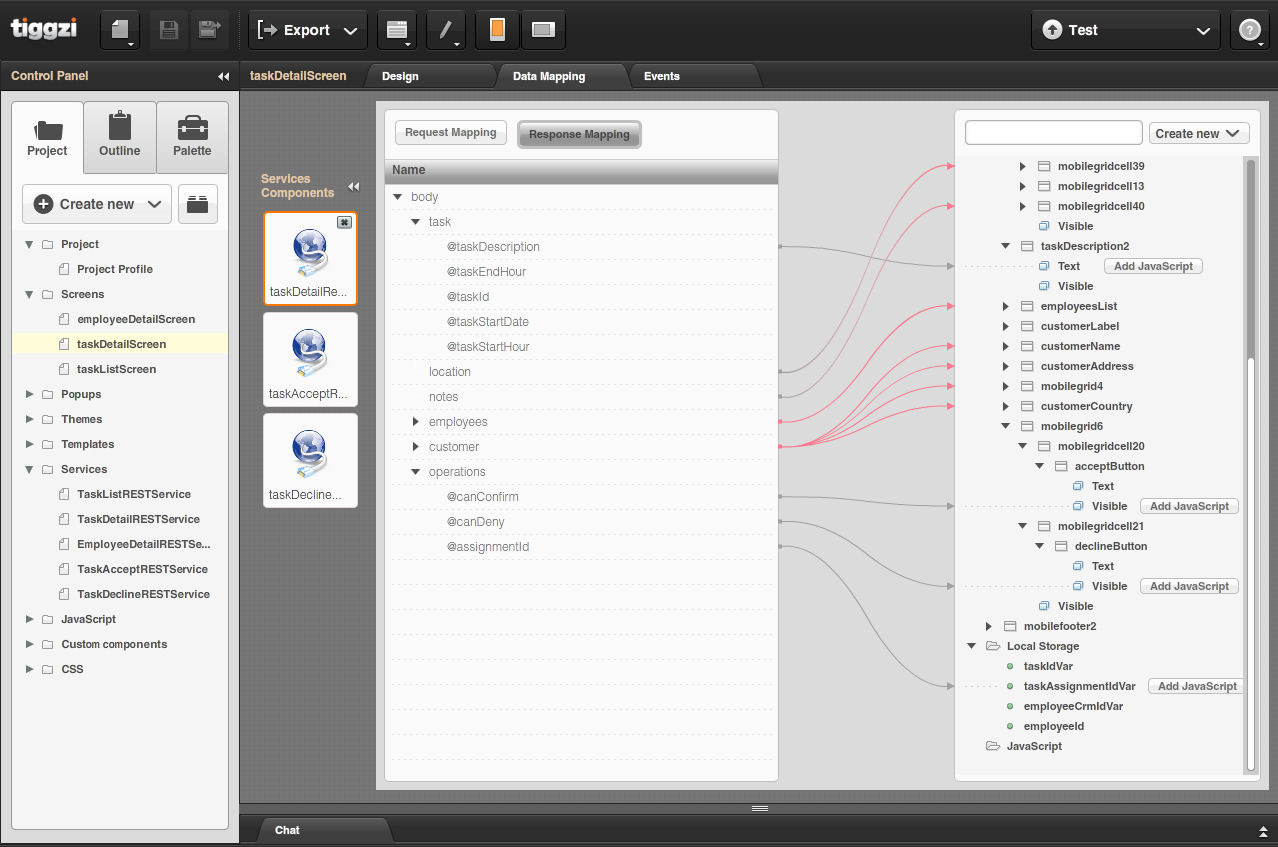The image size is (1278, 847).
Task: Click the briefcase icon beside Create new
Action: [198, 204]
